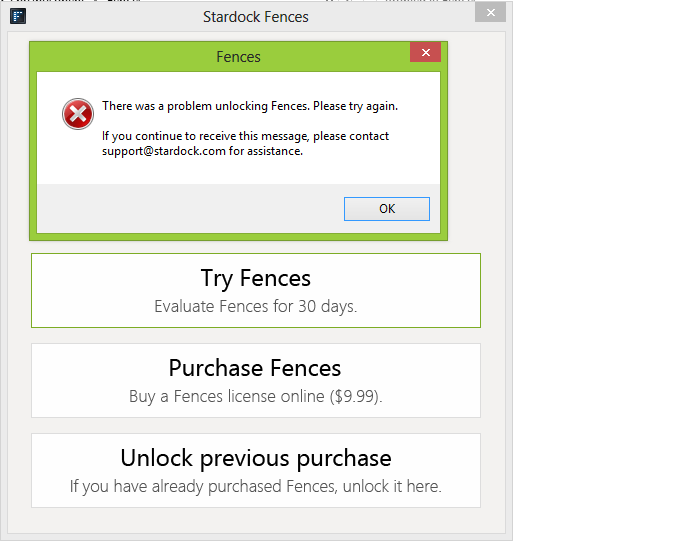Click the 'If you continue to receive' line

coord(245,136)
